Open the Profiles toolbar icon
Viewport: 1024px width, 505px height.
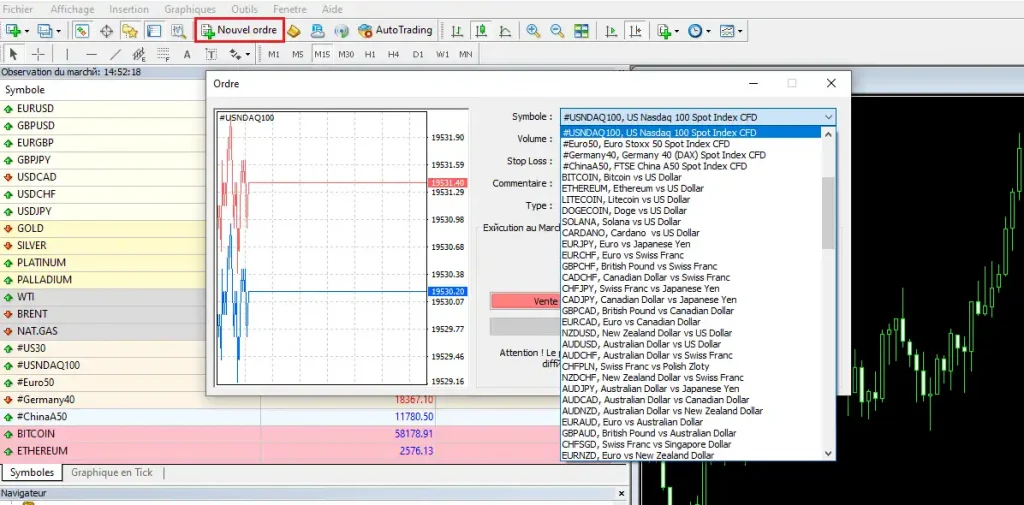point(45,31)
